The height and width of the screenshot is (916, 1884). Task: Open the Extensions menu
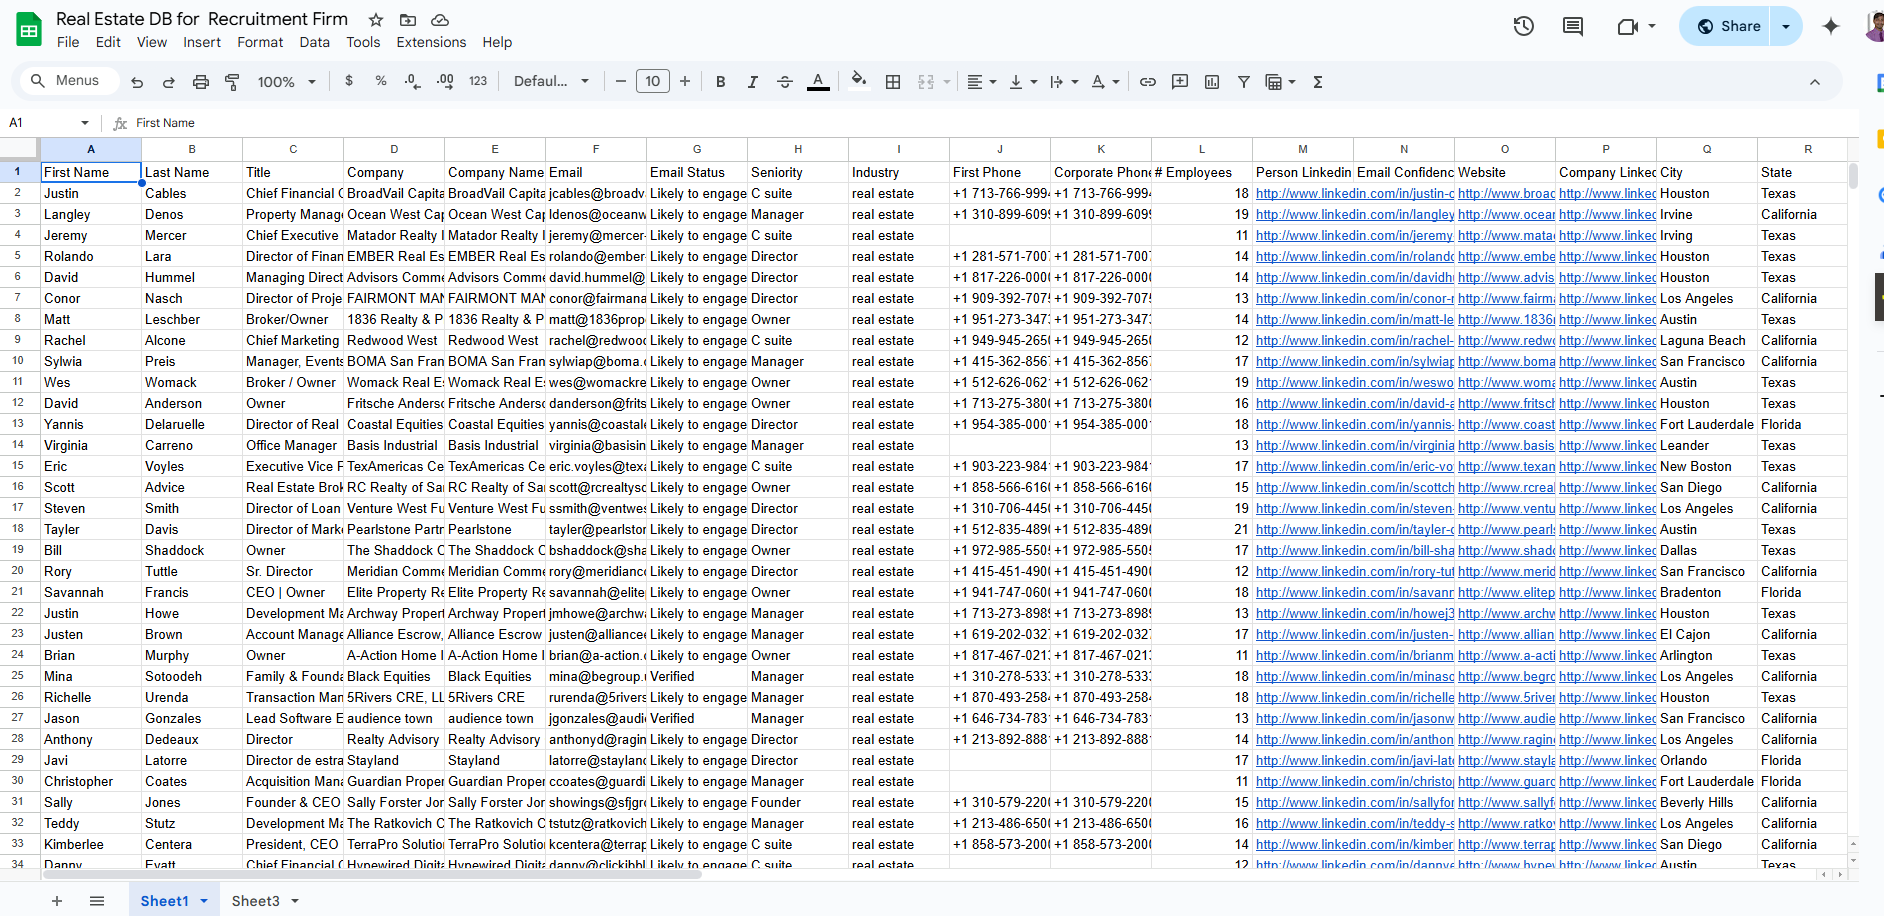[431, 42]
